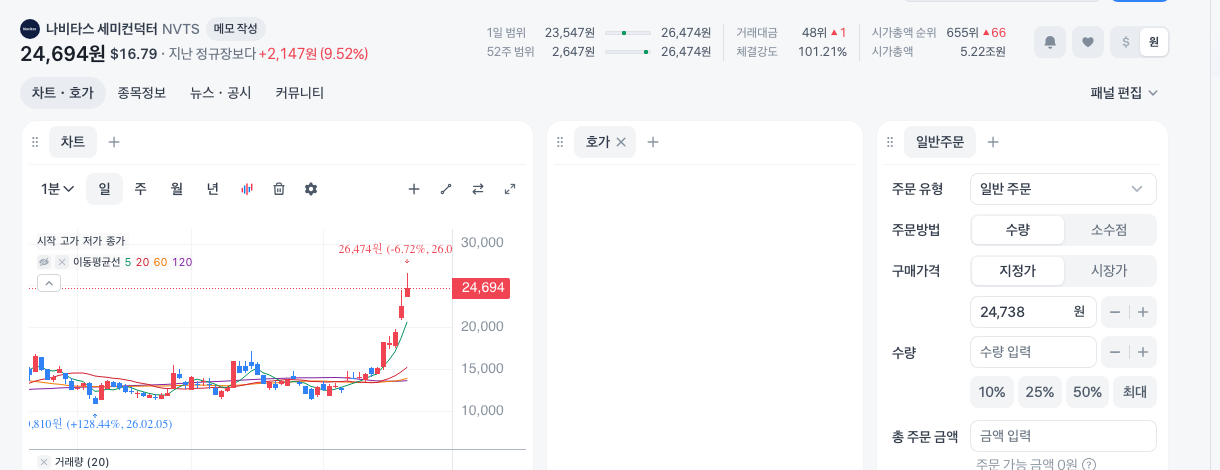Click drag handle of the 일반주문 panel
1220x470 pixels.
(890, 142)
